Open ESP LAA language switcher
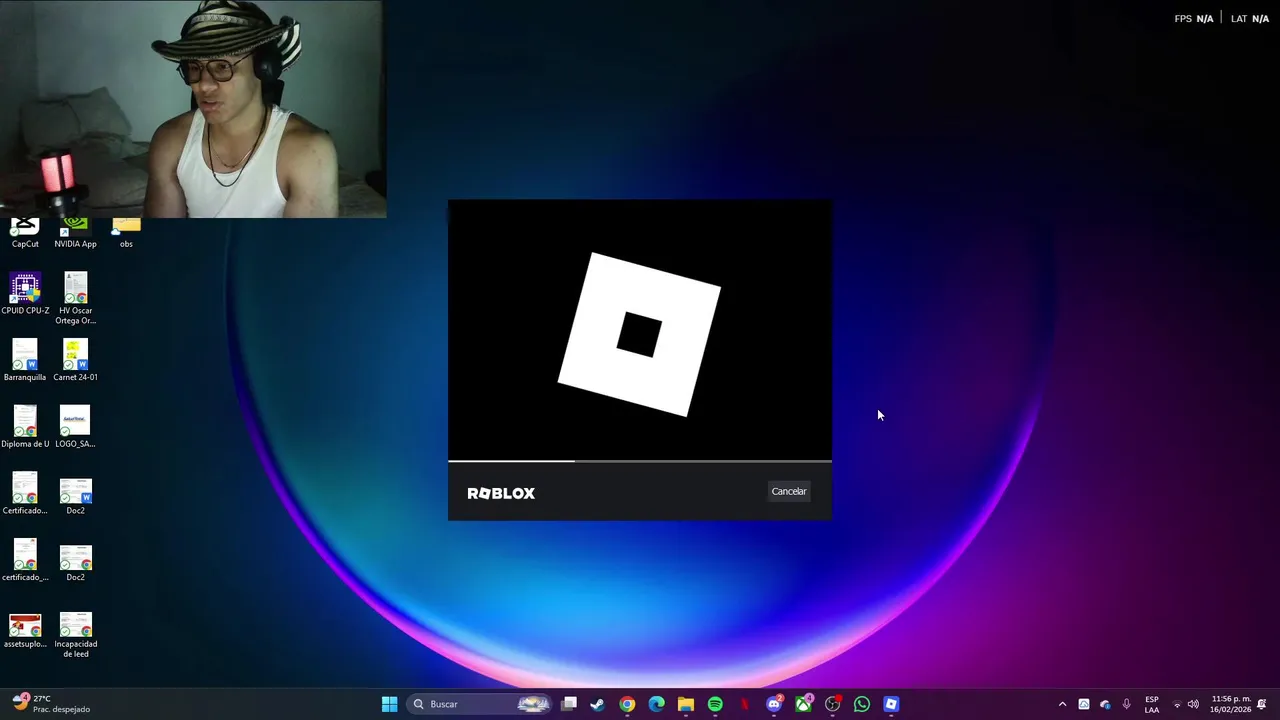The width and height of the screenshot is (1280, 720). coord(1152,704)
